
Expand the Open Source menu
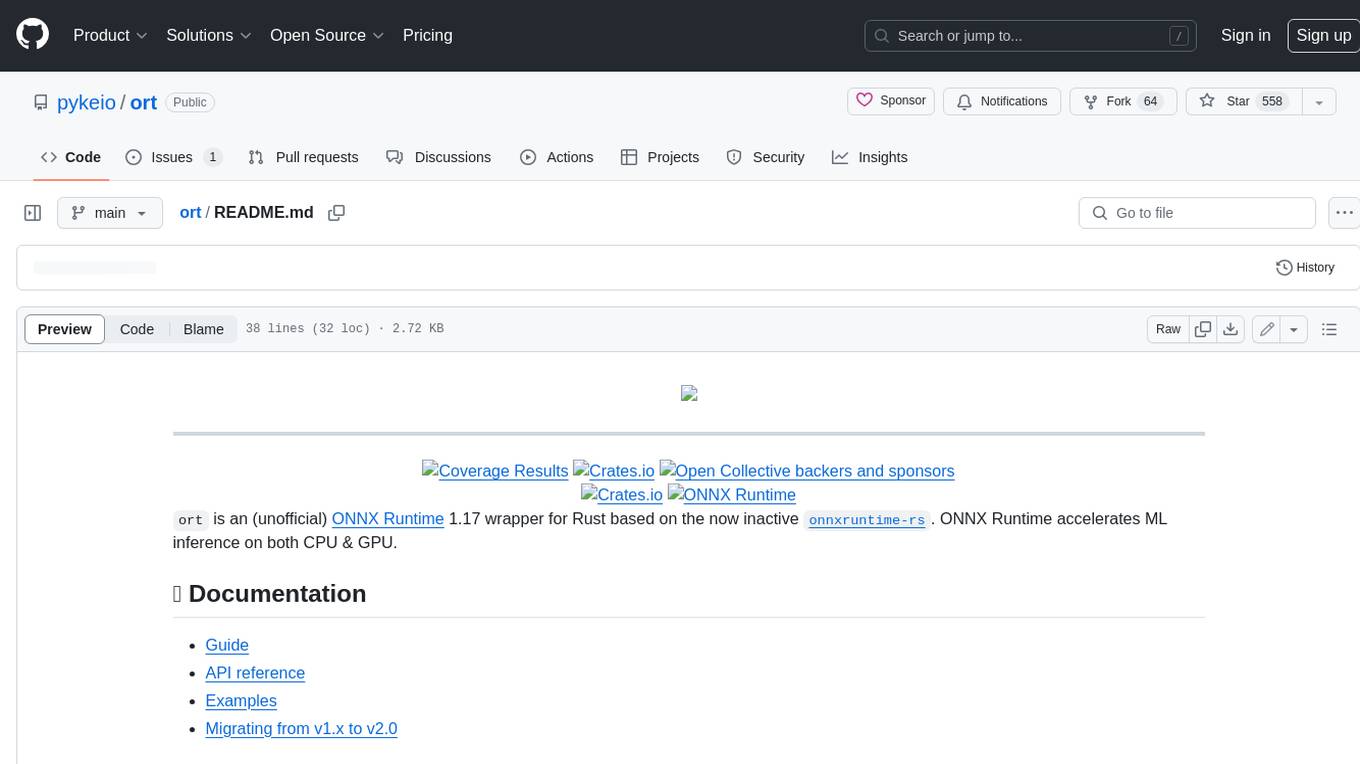327,35
